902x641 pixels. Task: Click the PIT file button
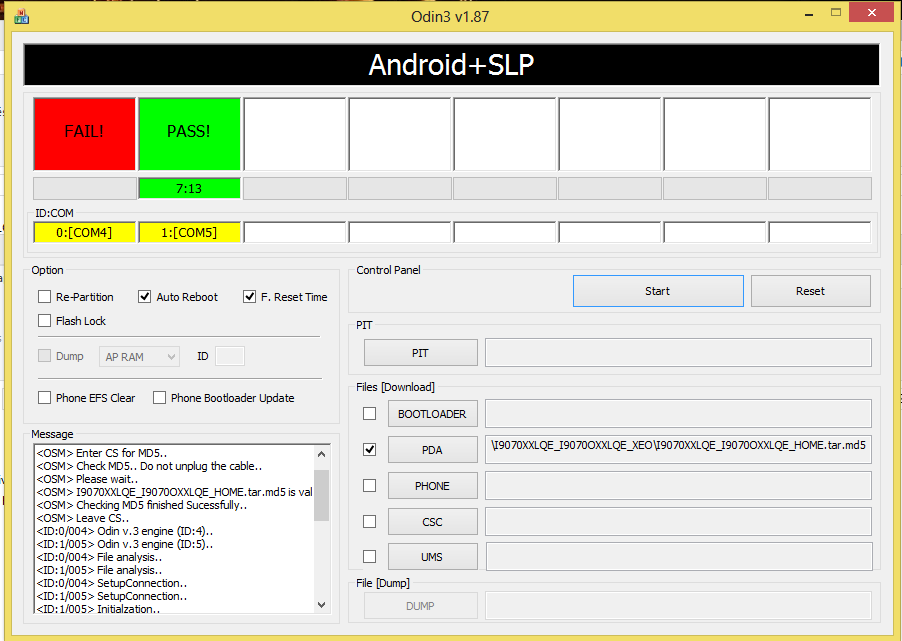pyautogui.click(x=421, y=353)
